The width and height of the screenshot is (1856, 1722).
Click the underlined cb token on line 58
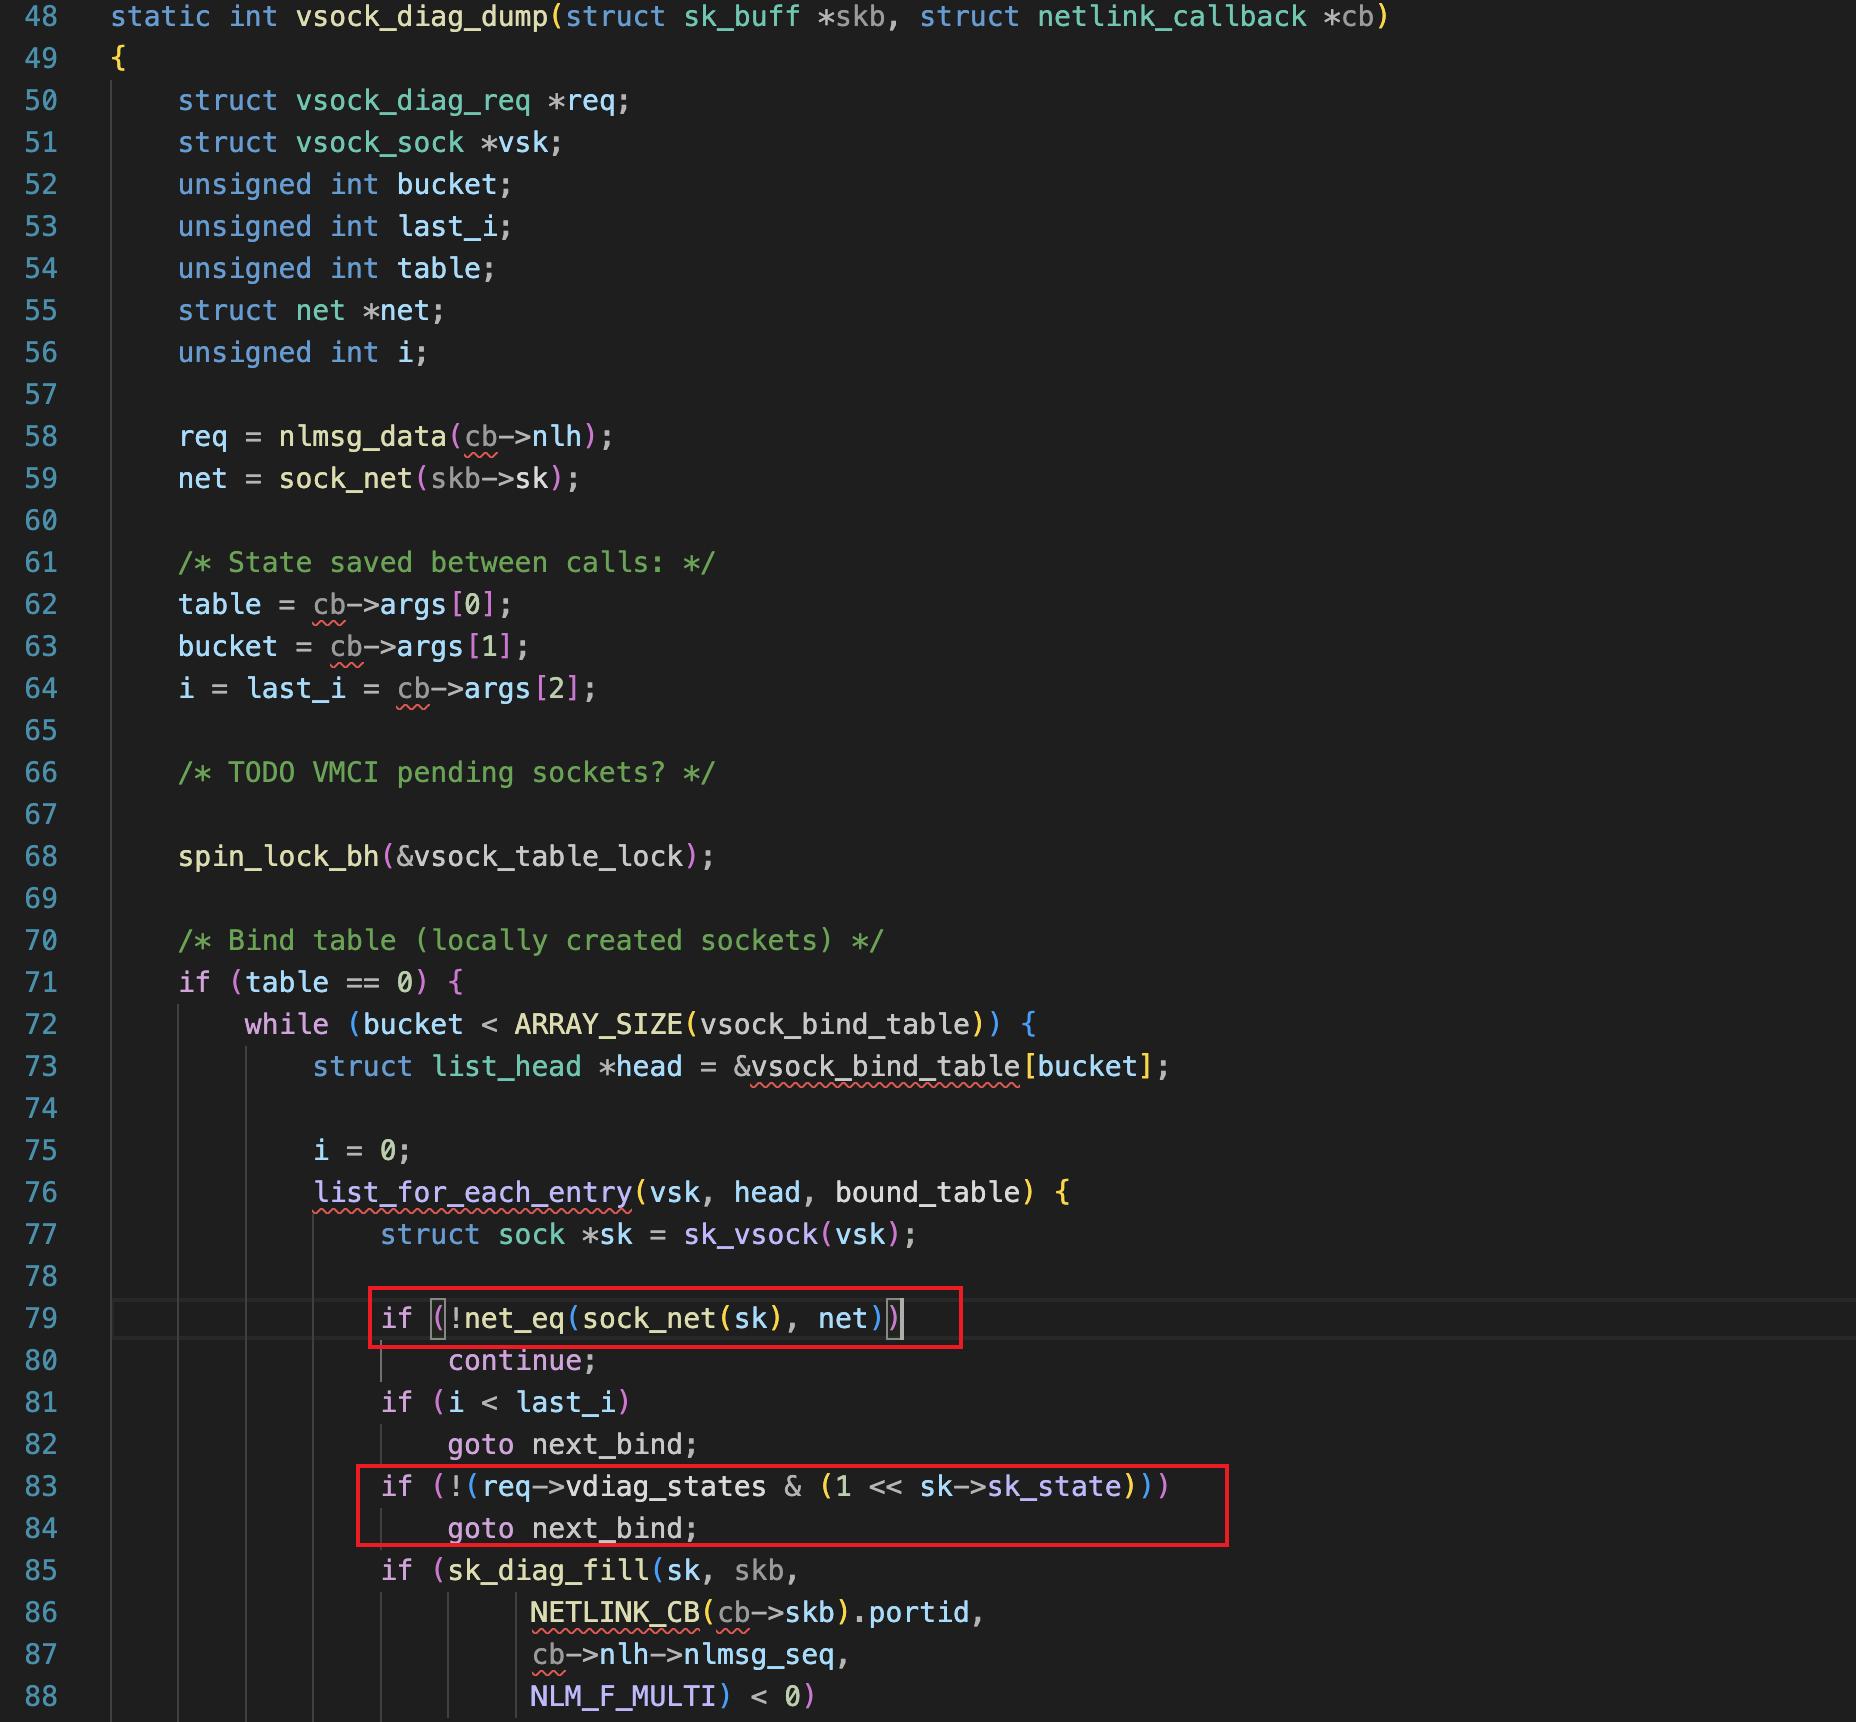tap(480, 436)
